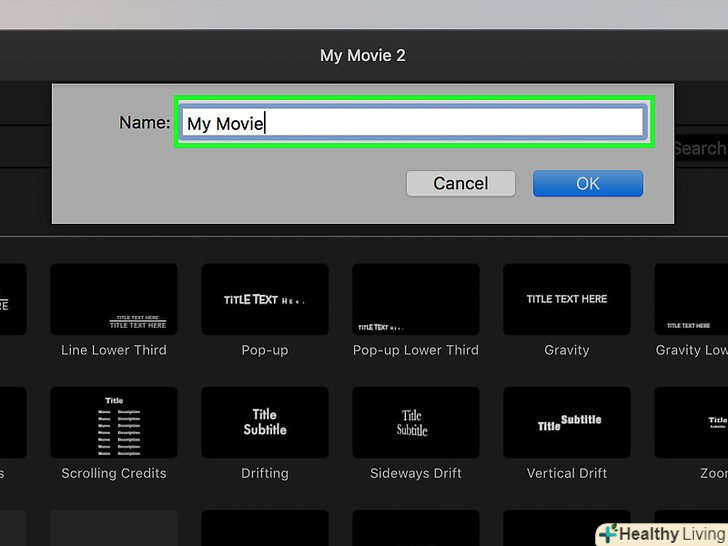Click the Cancel button

point(461,183)
